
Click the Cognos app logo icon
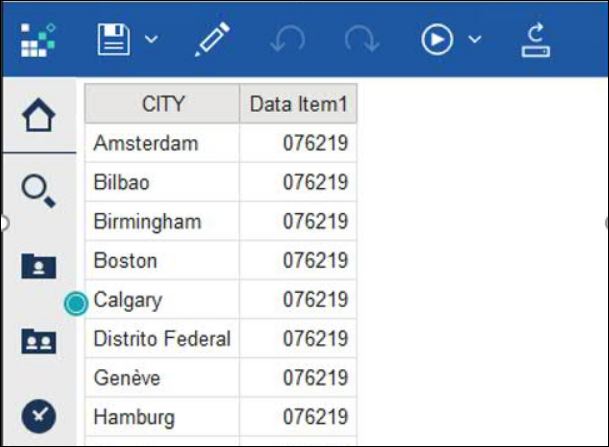click(38, 40)
